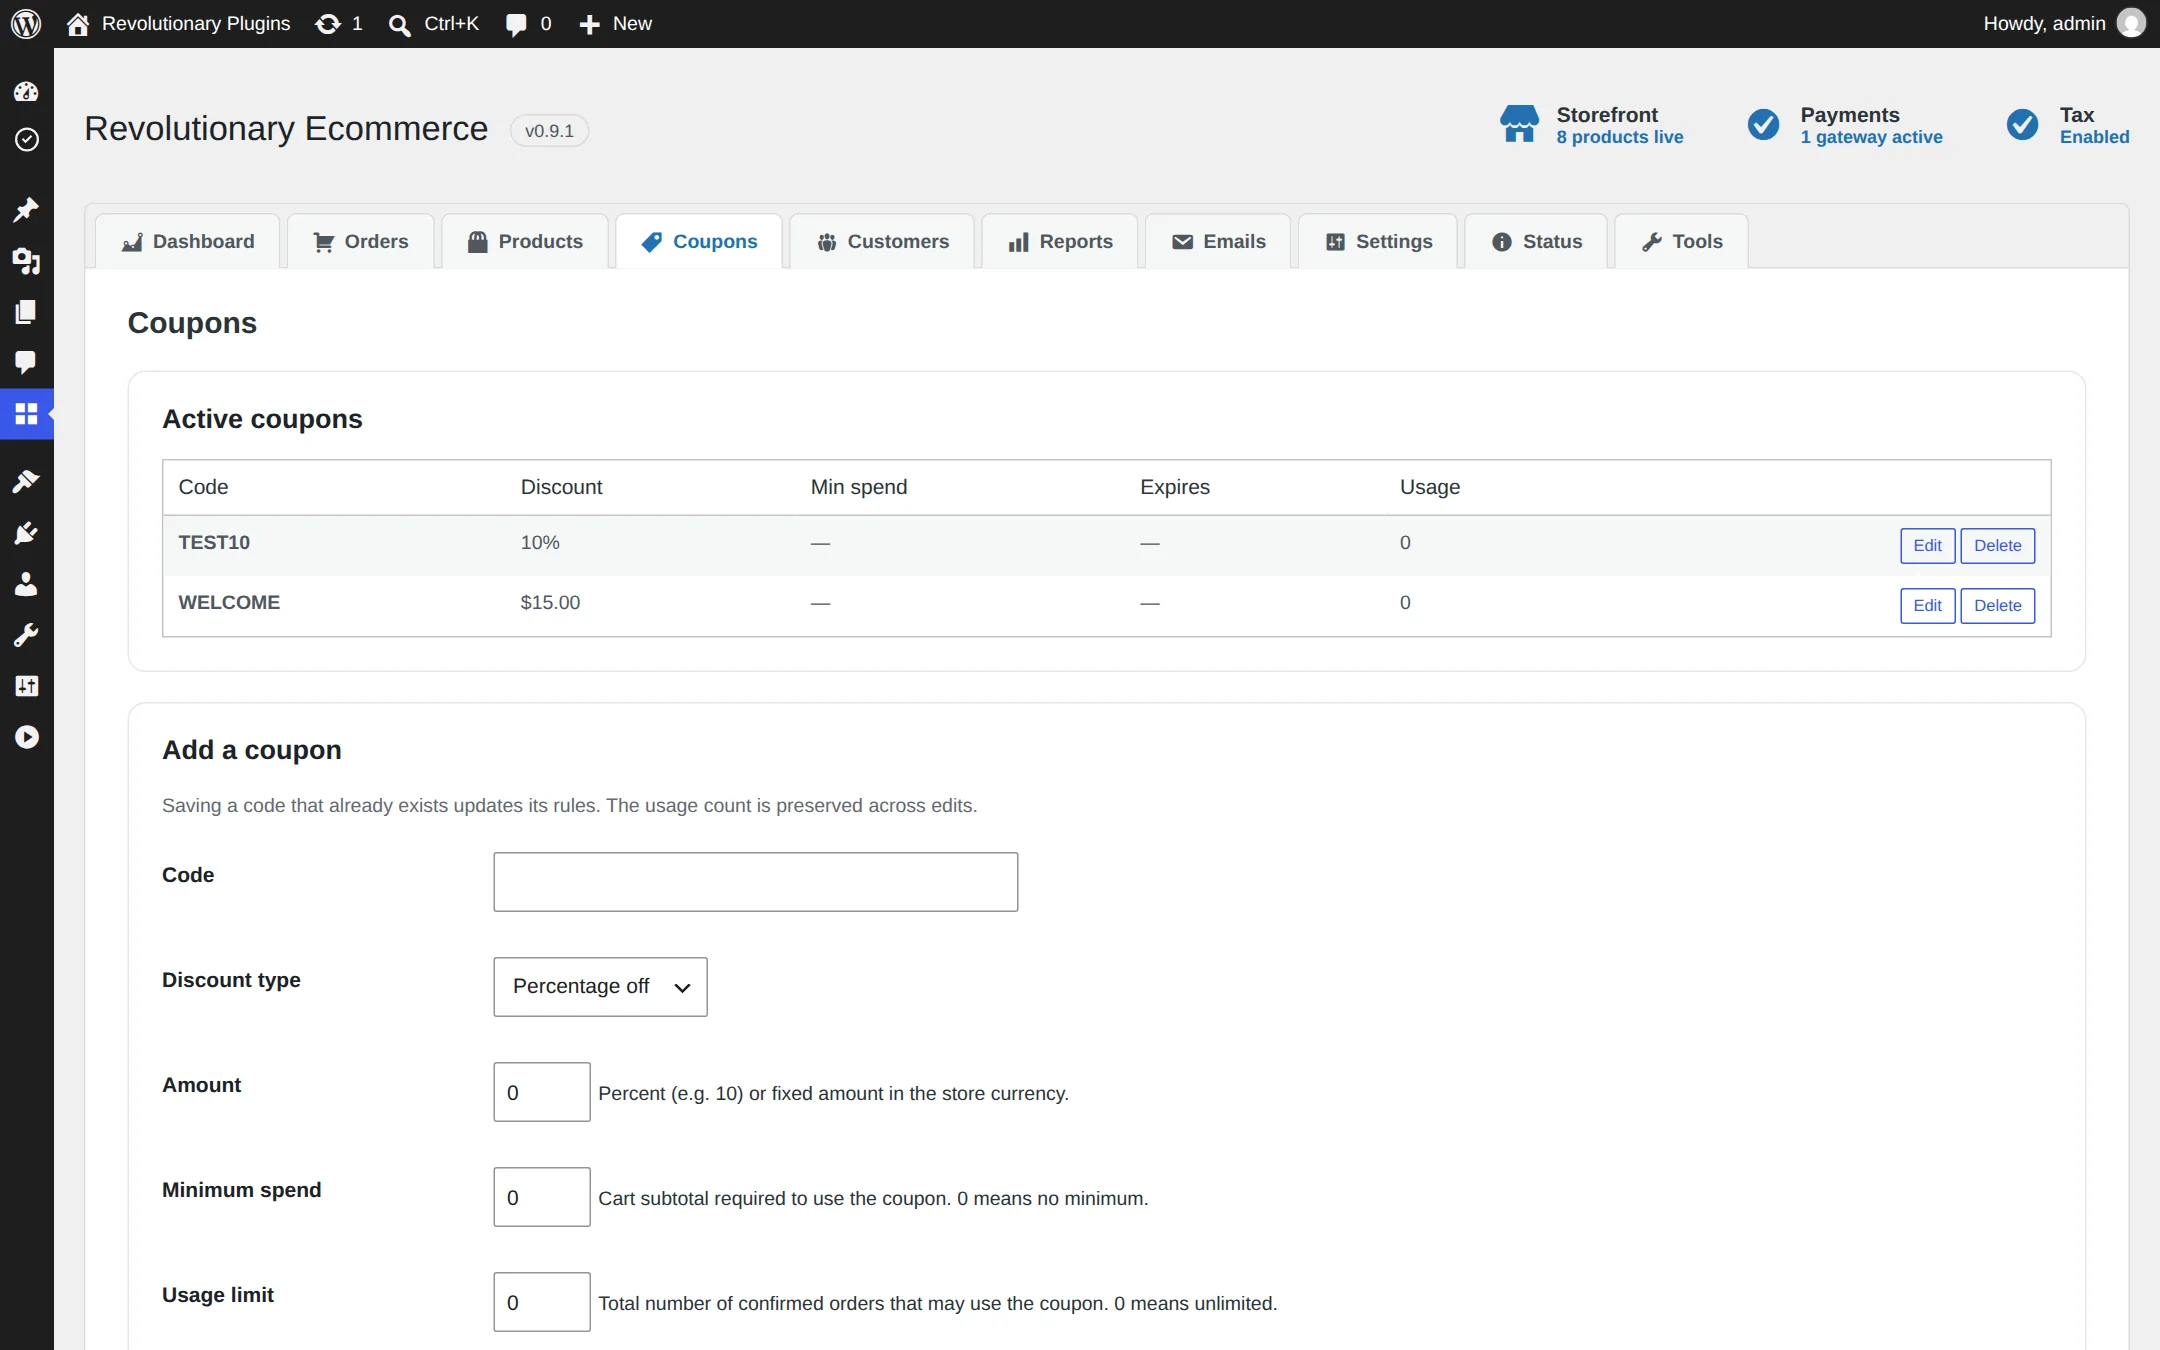Switch to the Emails tab
This screenshot has width=2160, height=1350.
[x=1218, y=241]
